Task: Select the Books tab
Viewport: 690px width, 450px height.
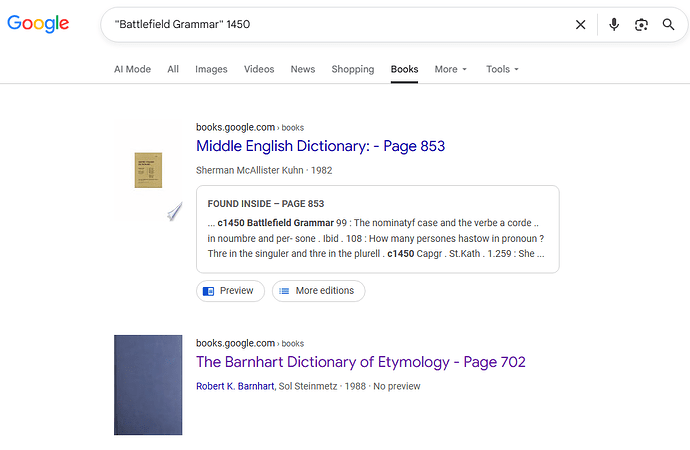Action: click(x=404, y=69)
